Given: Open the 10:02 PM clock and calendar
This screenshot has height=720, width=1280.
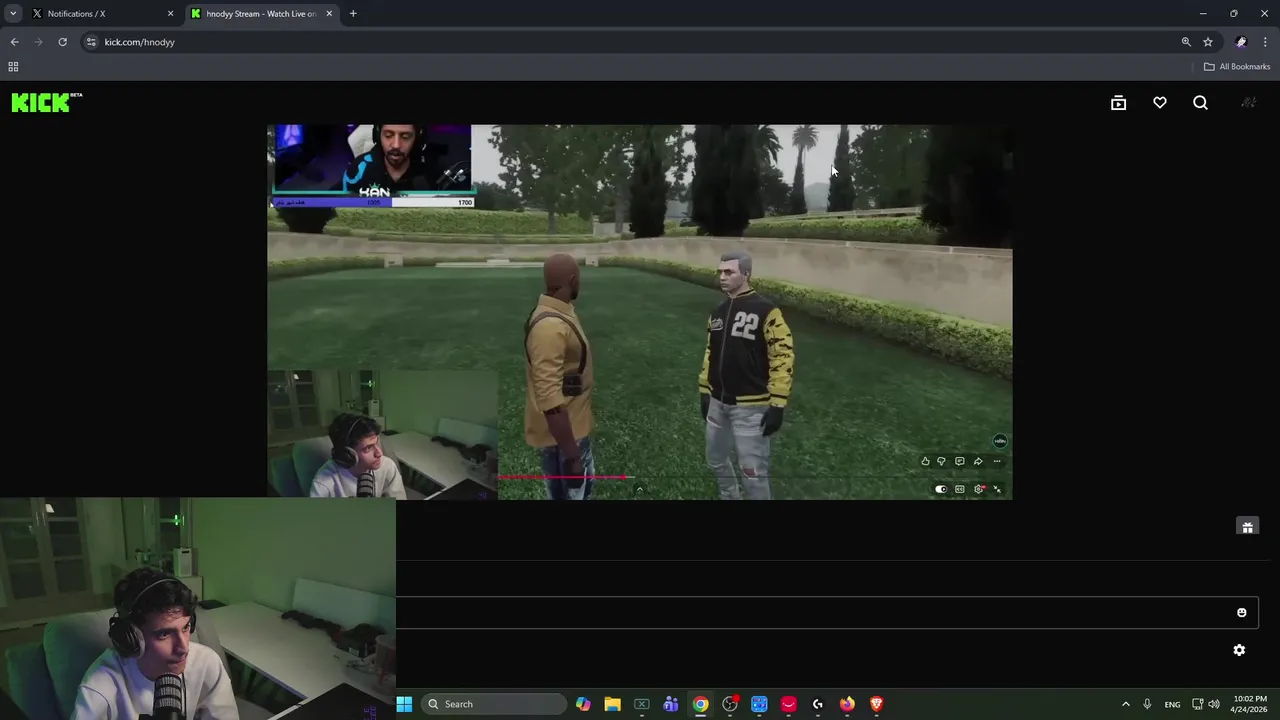Looking at the screenshot, I should click(1249, 704).
